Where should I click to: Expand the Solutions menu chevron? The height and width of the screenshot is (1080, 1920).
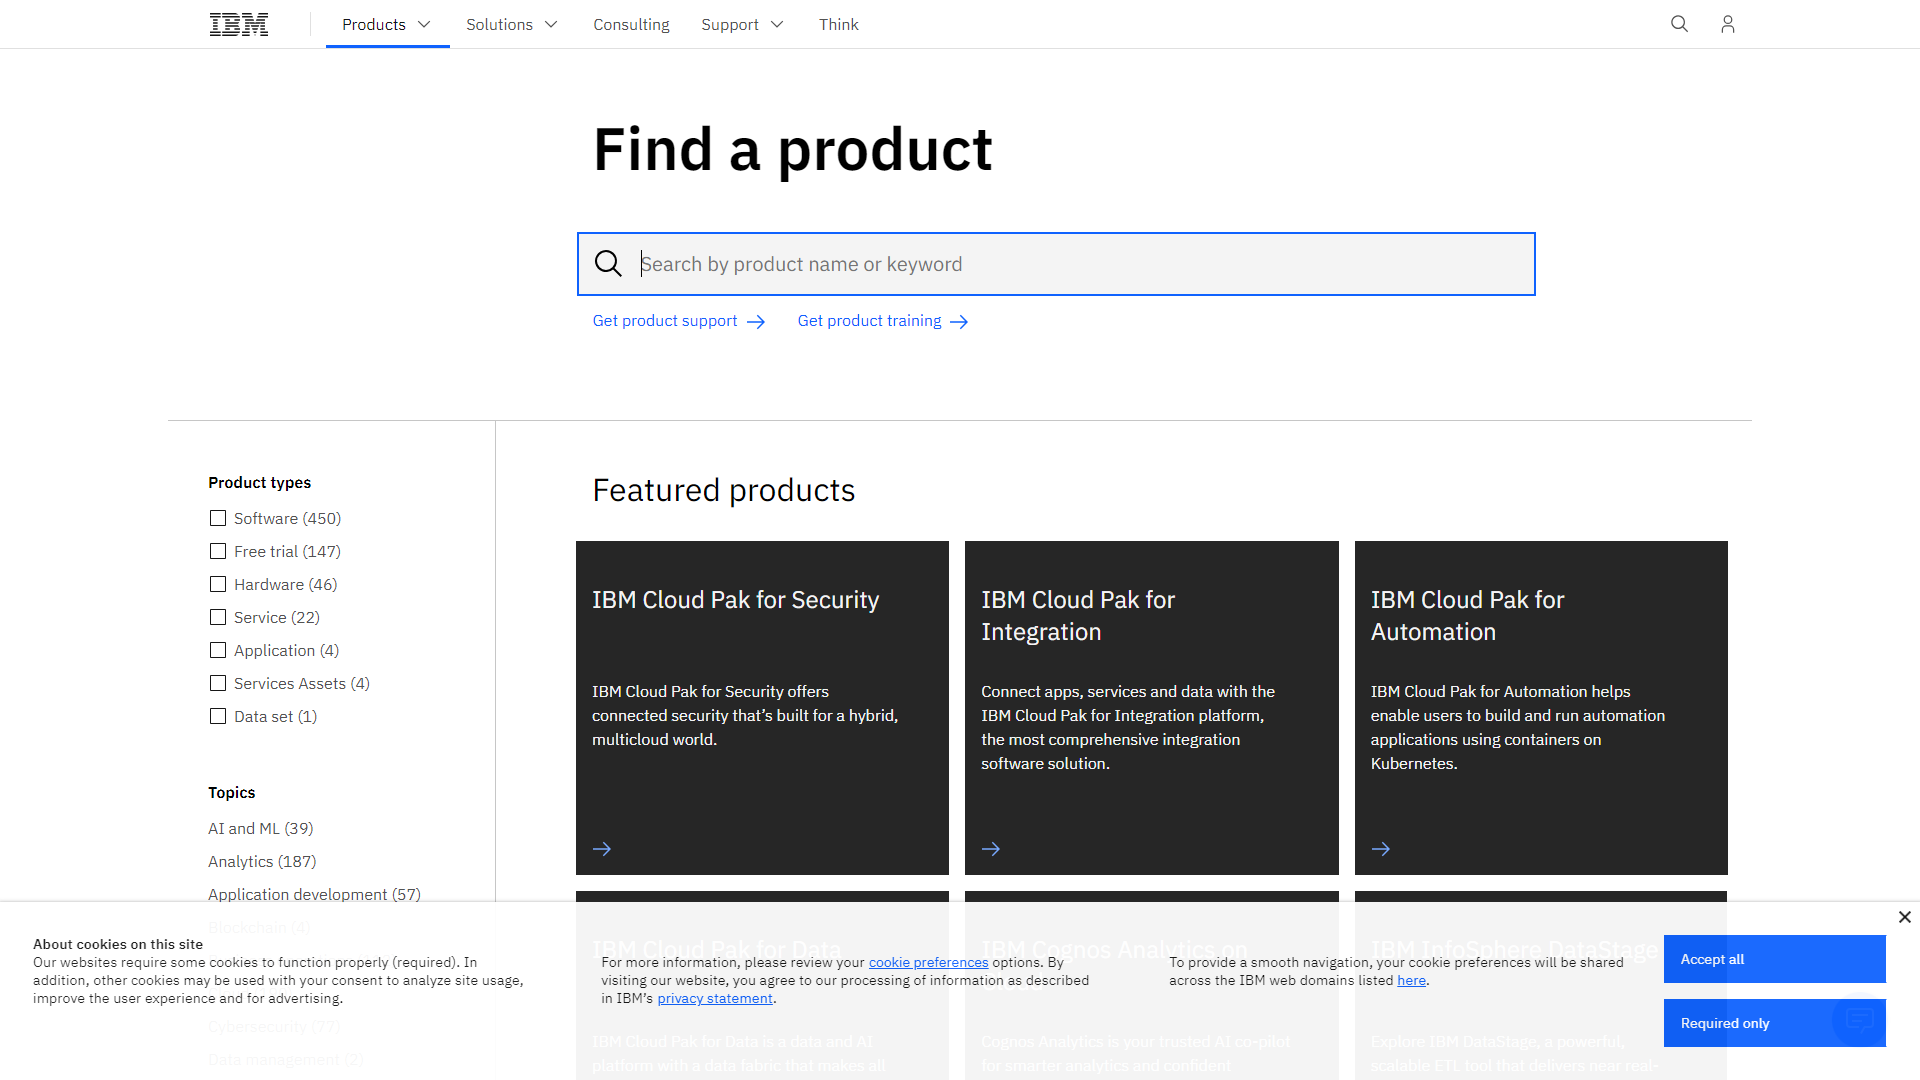(550, 24)
